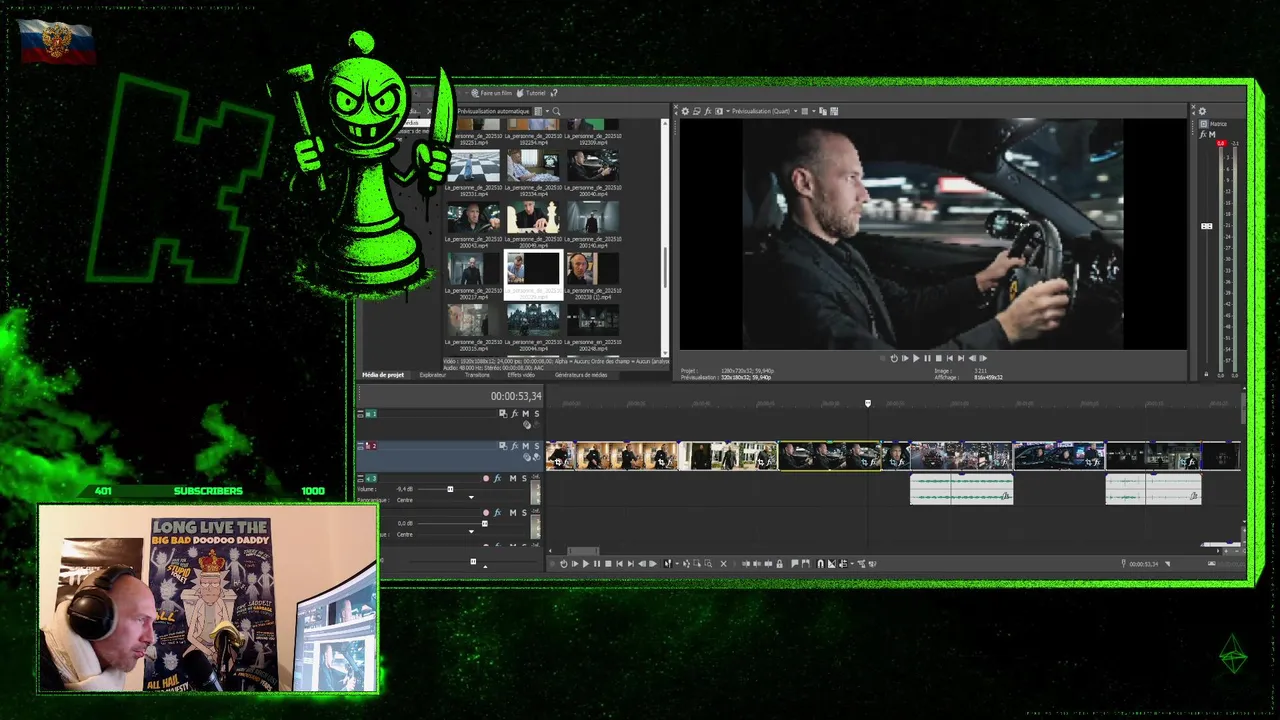Click the help question mark icon
The height and width of the screenshot is (720, 1280).
[554, 93]
